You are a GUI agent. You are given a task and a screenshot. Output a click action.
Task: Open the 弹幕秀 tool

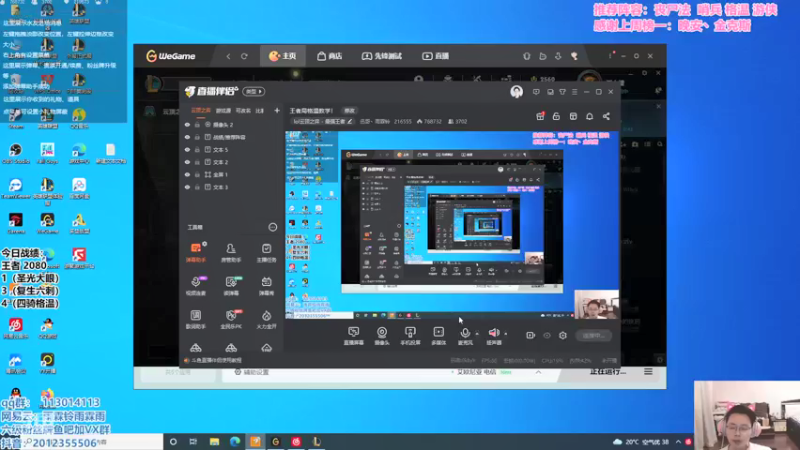coord(266,286)
